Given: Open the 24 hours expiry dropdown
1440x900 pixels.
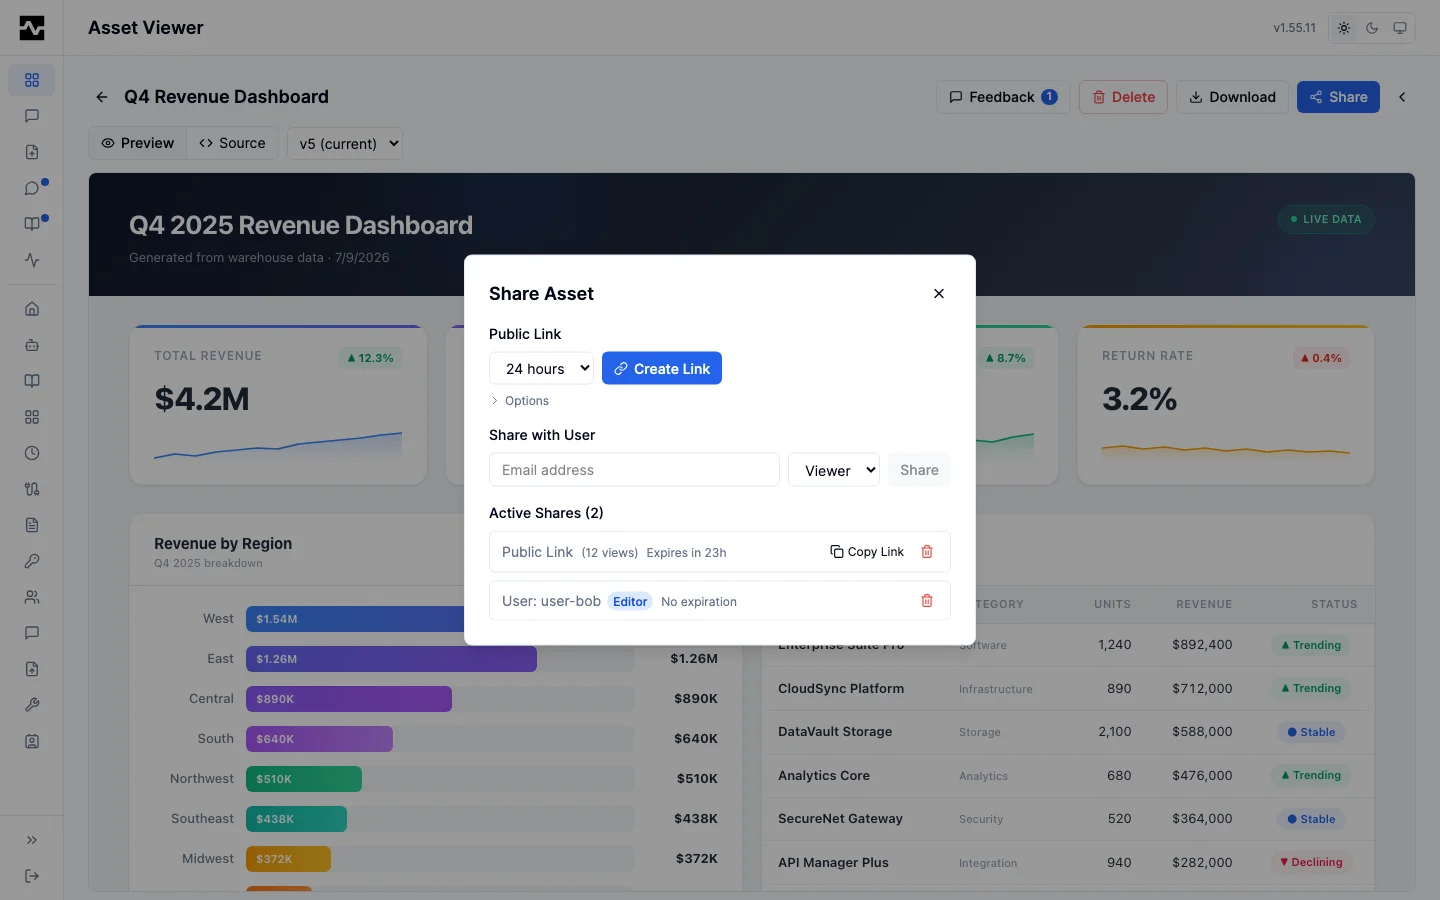Looking at the screenshot, I should tap(541, 368).
